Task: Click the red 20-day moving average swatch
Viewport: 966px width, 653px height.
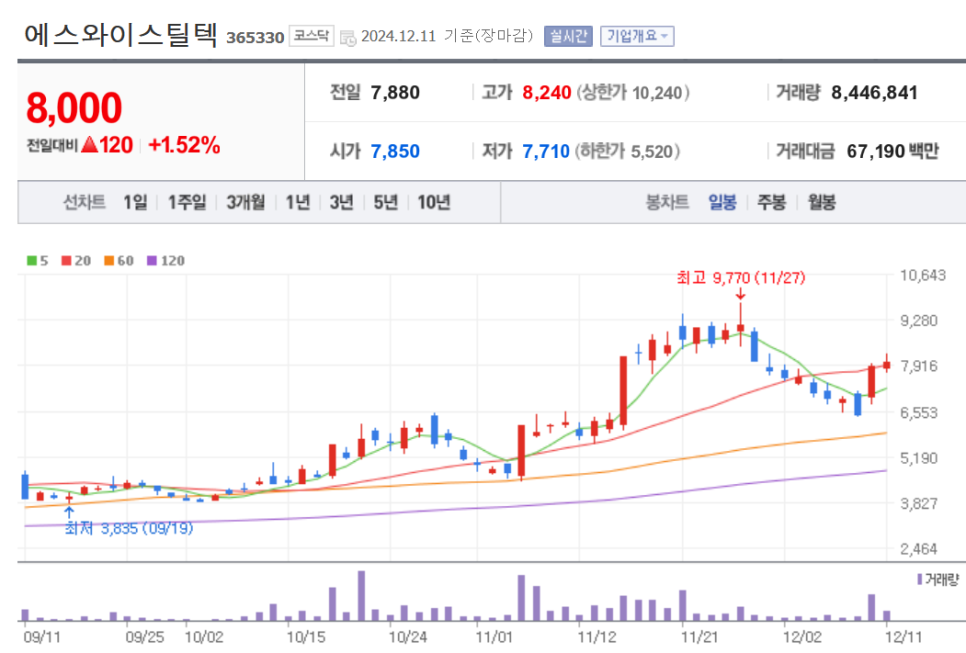Action: (x=67, y=261)
